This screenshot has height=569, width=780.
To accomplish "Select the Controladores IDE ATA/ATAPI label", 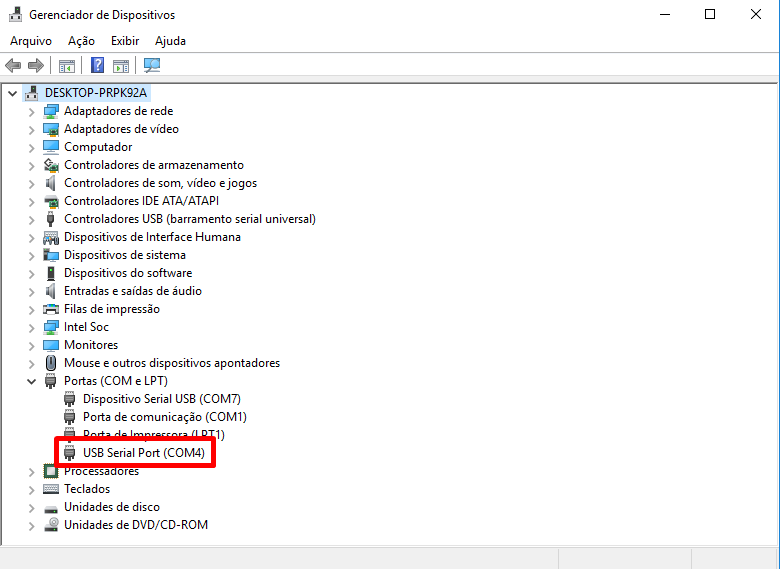I will pyautogui.click(x=141, y=201).
